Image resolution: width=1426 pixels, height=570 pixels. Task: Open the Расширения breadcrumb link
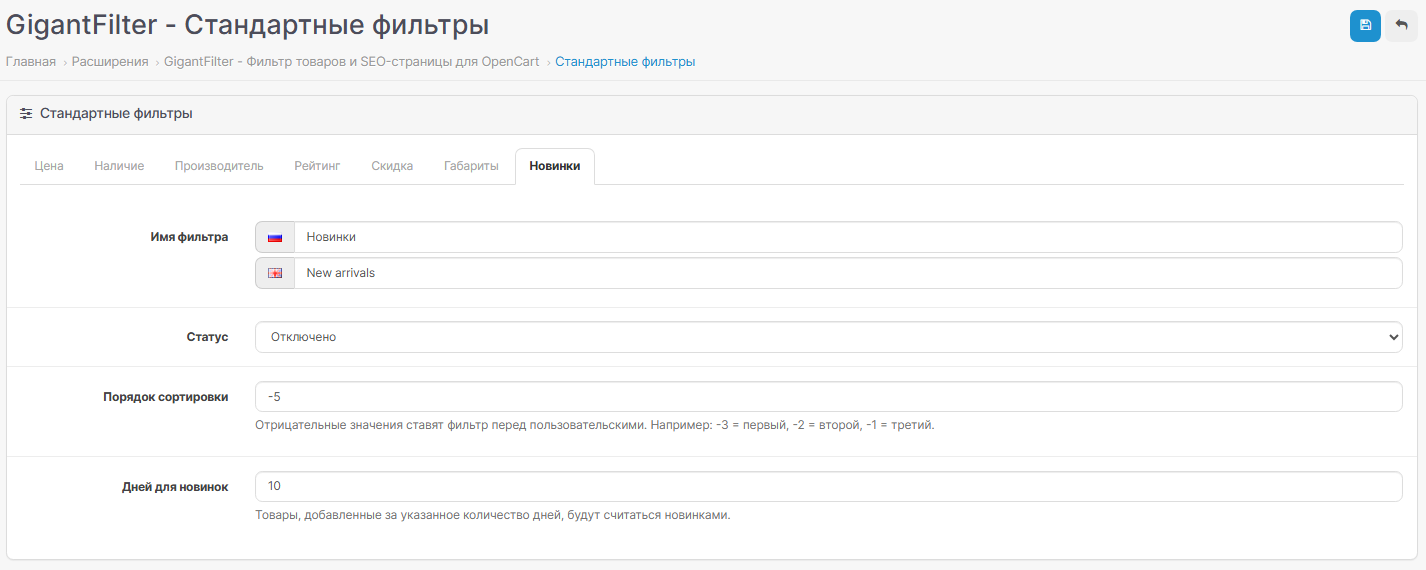[x=110, y=62]
